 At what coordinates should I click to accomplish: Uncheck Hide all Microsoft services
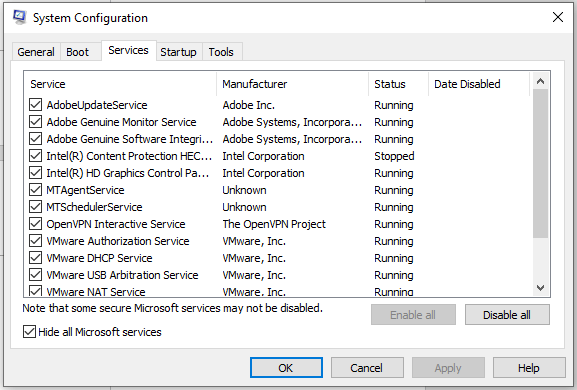point(29,332)
